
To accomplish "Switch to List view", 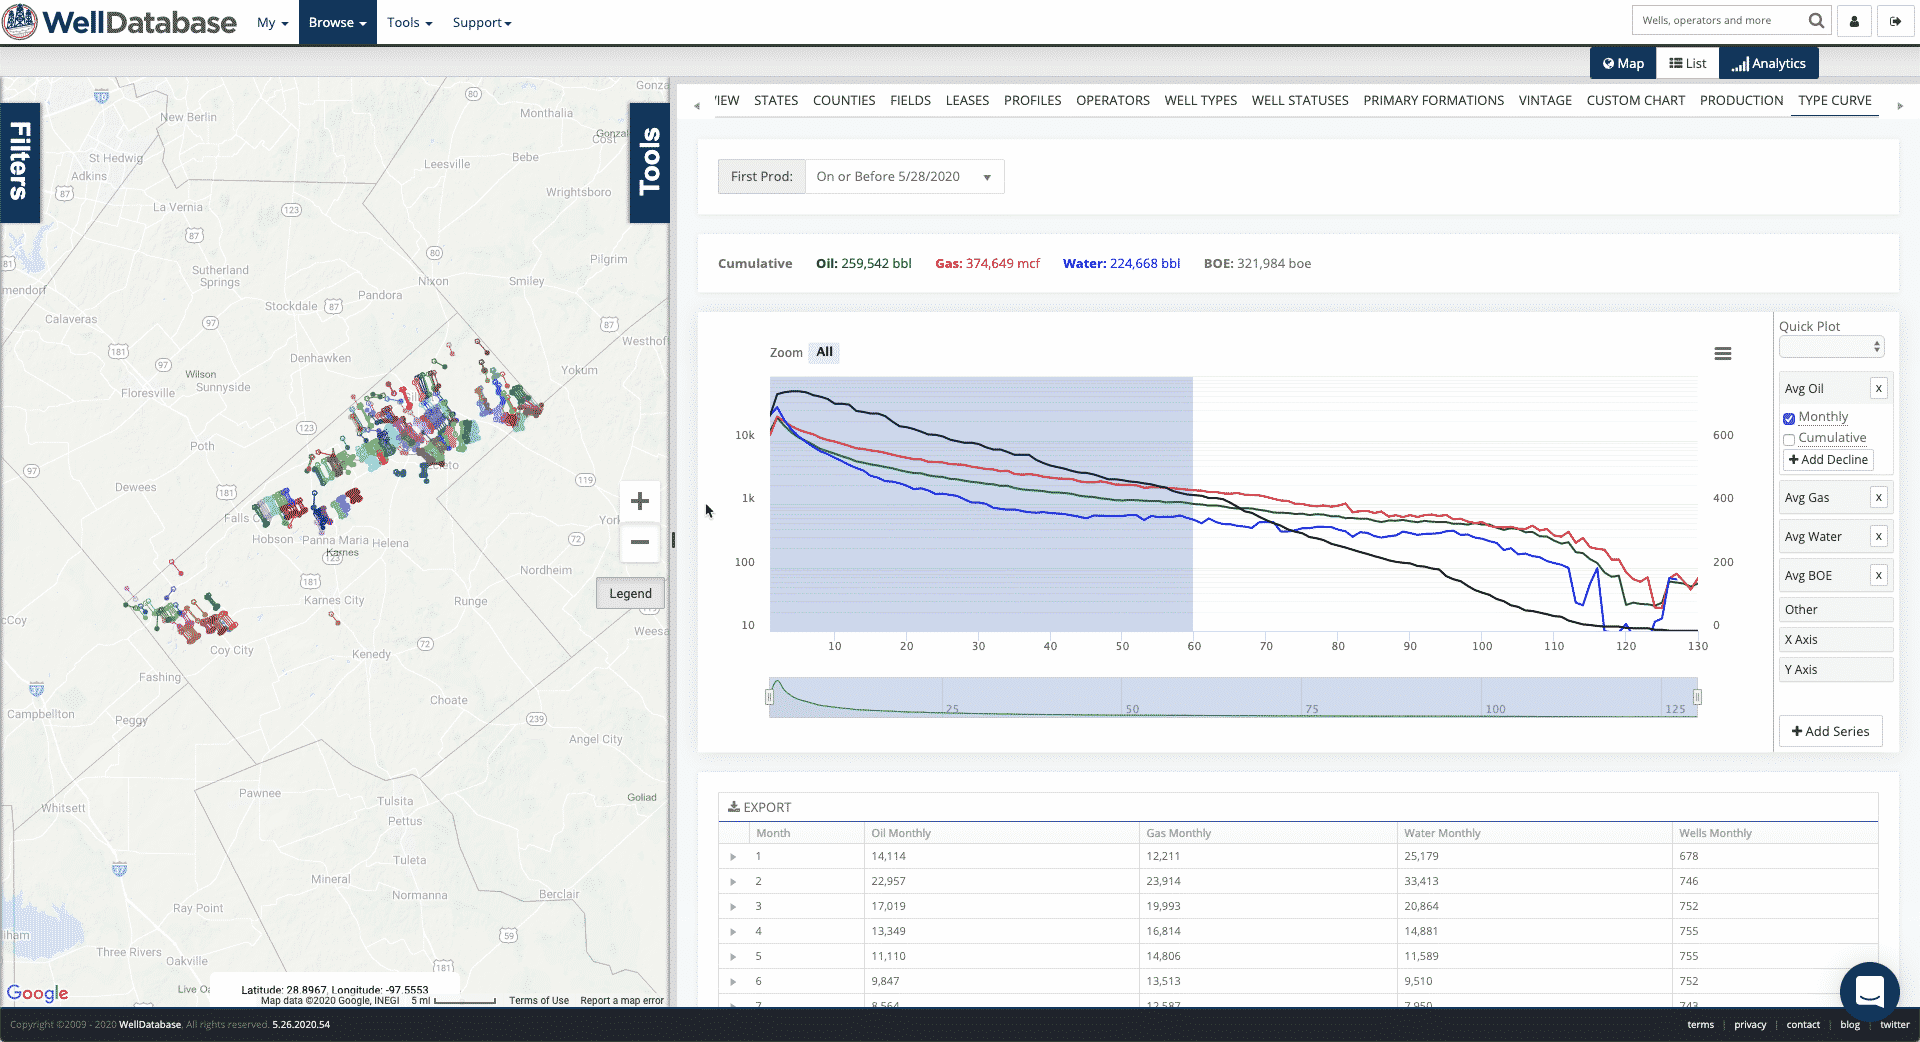I will pyautogui.click(x=1687, y=63).
